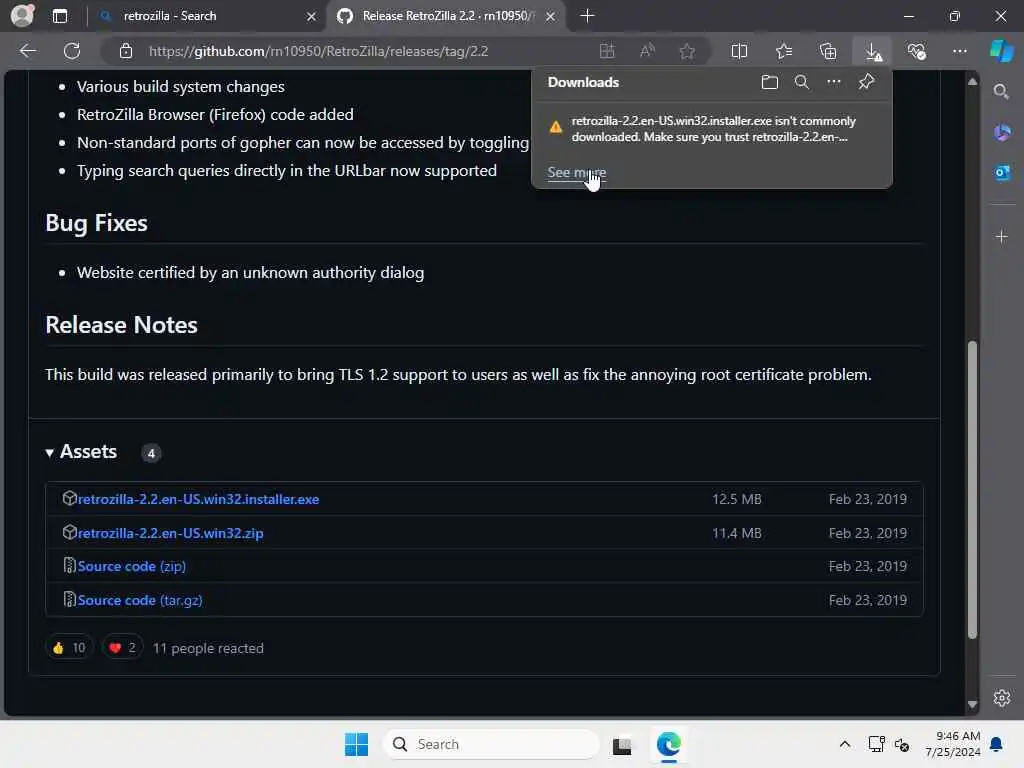The height and width of the screenshot is (768, 1024).
Task: Open downloads folder icon in Downloads panel
Action: 770,82
